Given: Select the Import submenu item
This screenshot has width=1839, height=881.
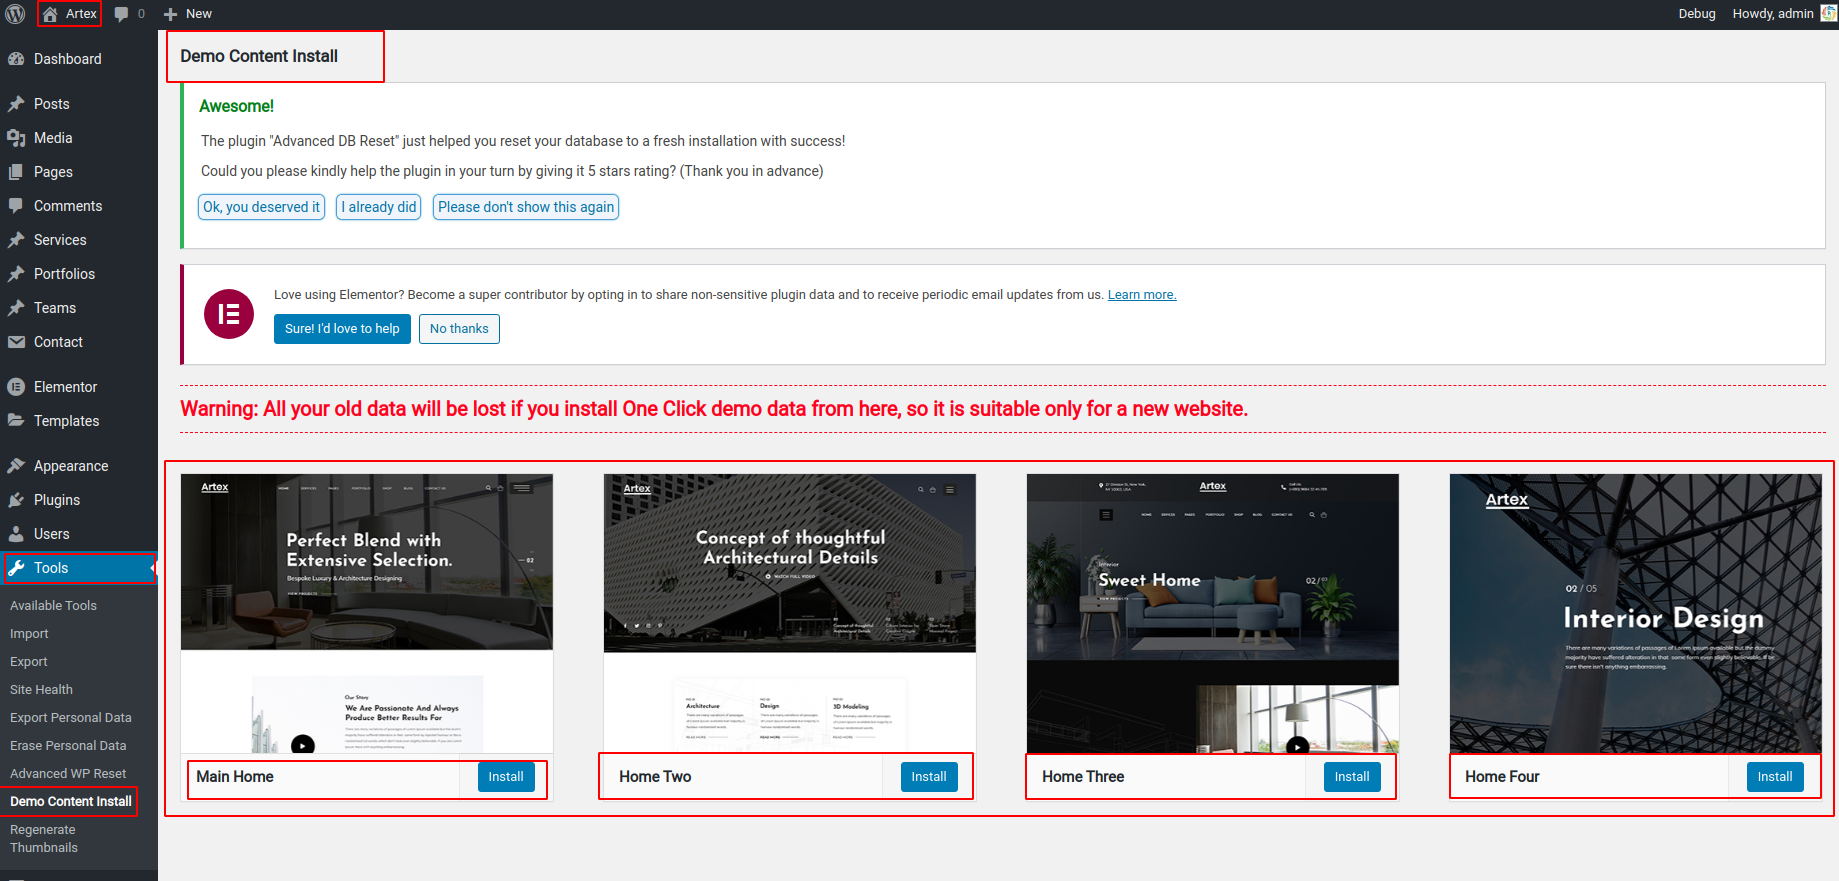Looking at the screenshot, I should (29, 634).
